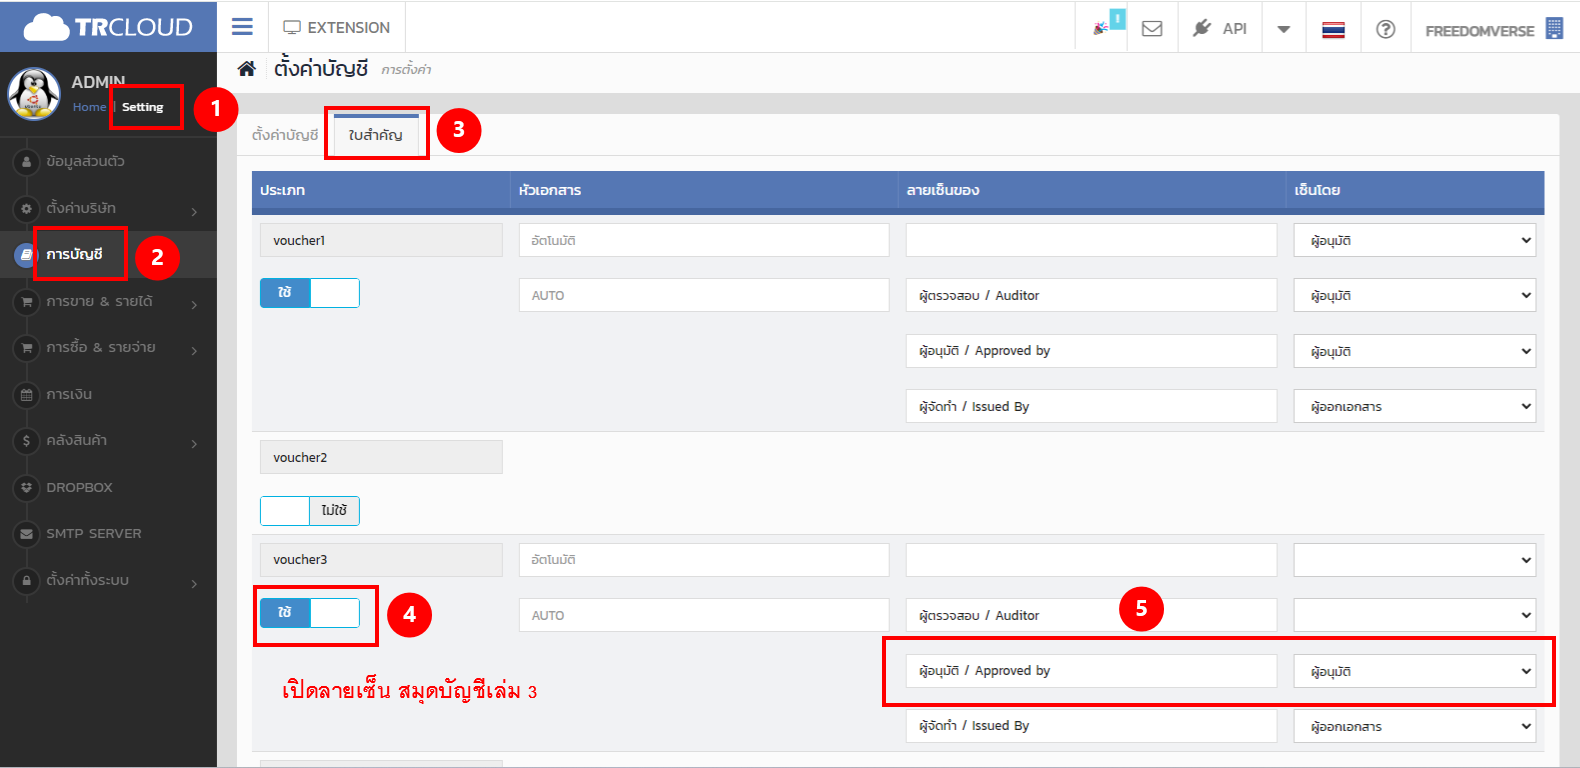Click the การบัญชี book icon

[26, 255]
